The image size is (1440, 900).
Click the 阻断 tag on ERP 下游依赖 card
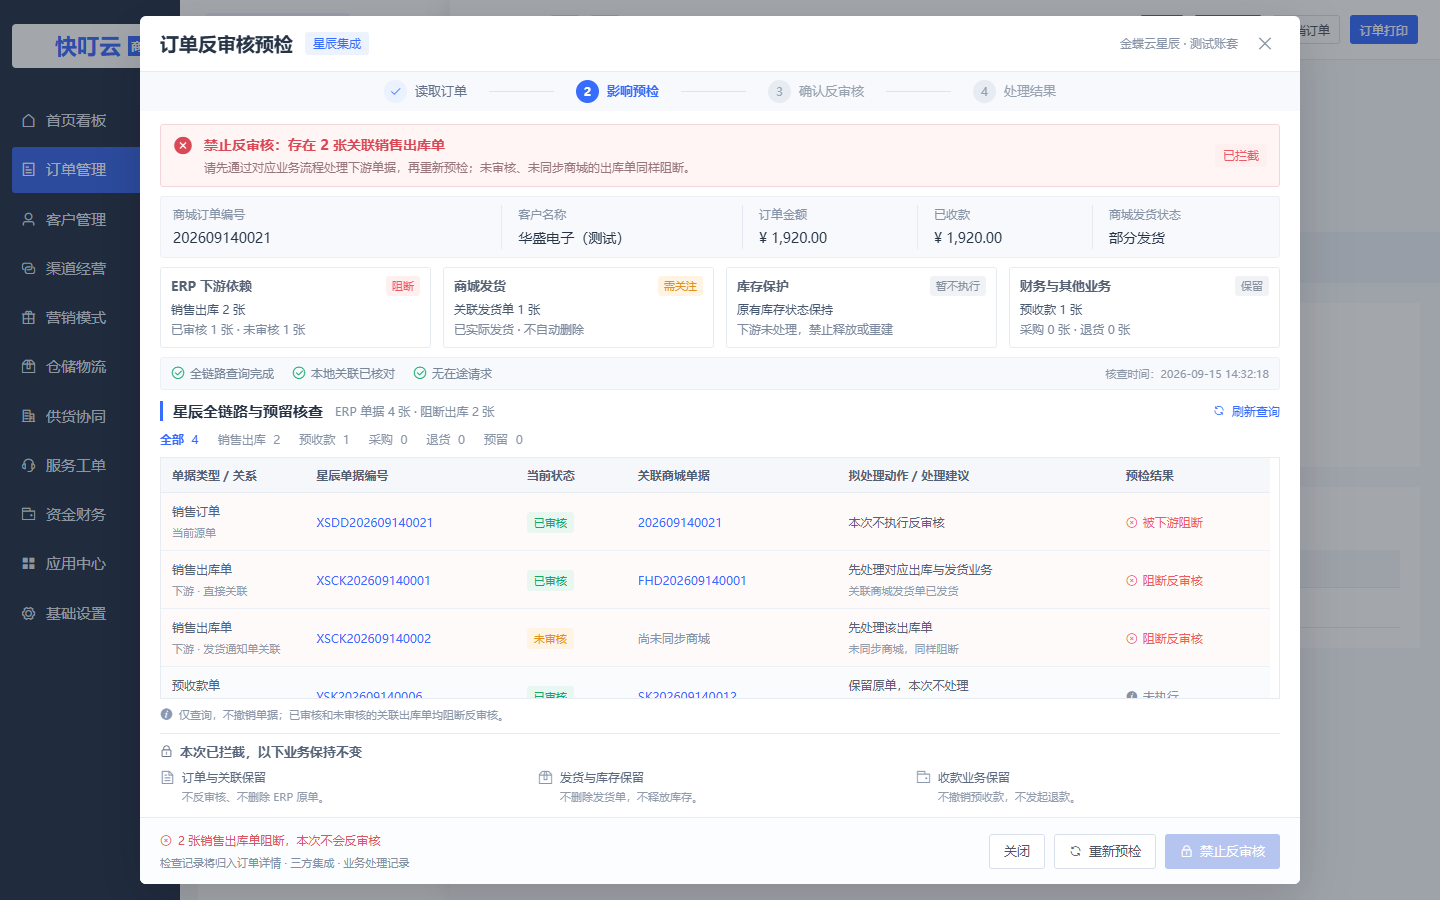click(403, 286)
